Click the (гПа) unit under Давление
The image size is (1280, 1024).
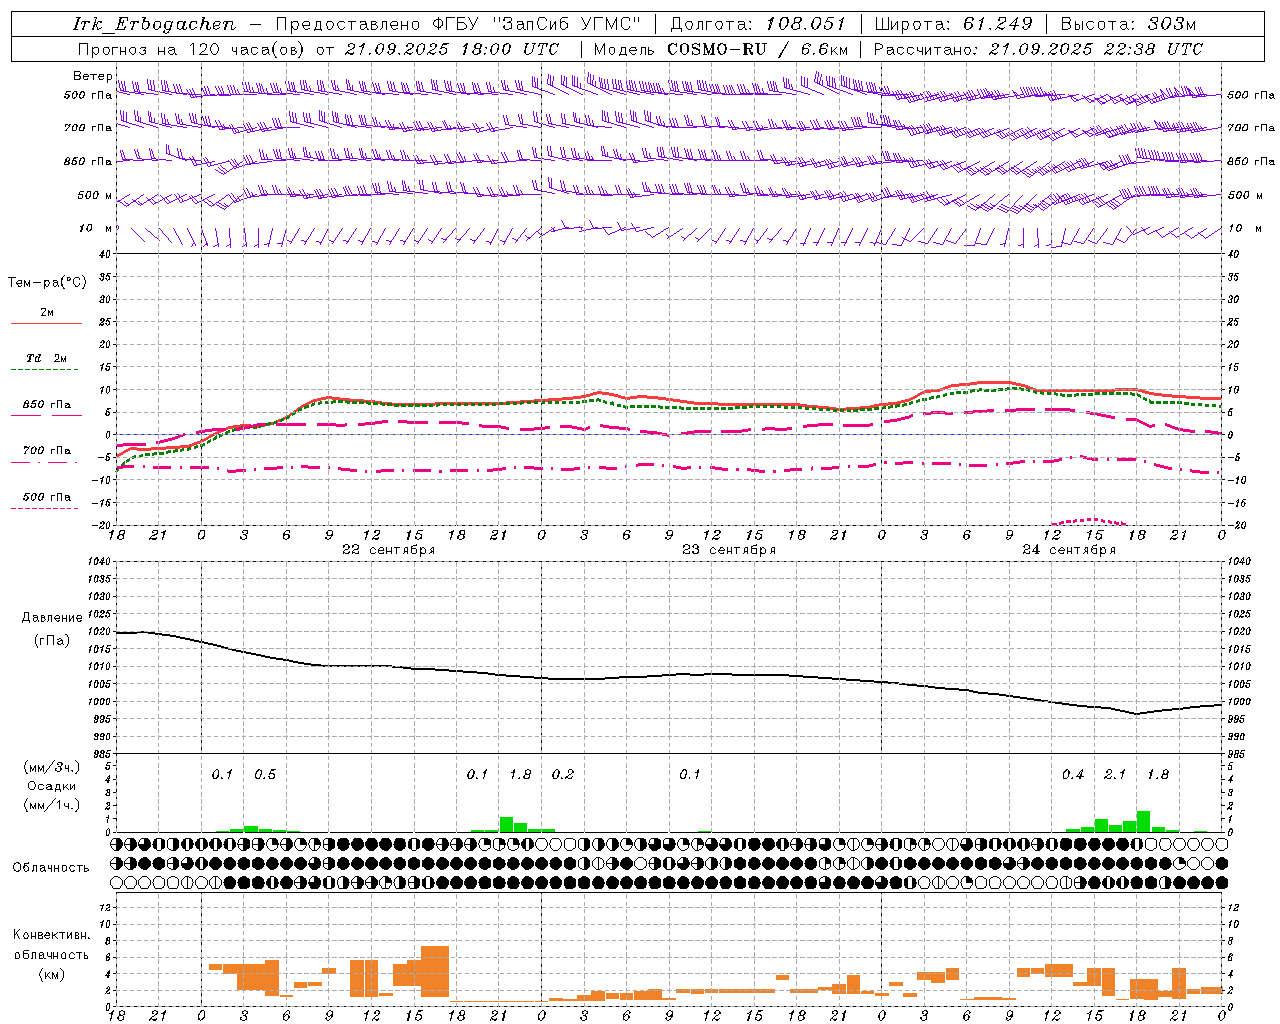coord(52,641)
